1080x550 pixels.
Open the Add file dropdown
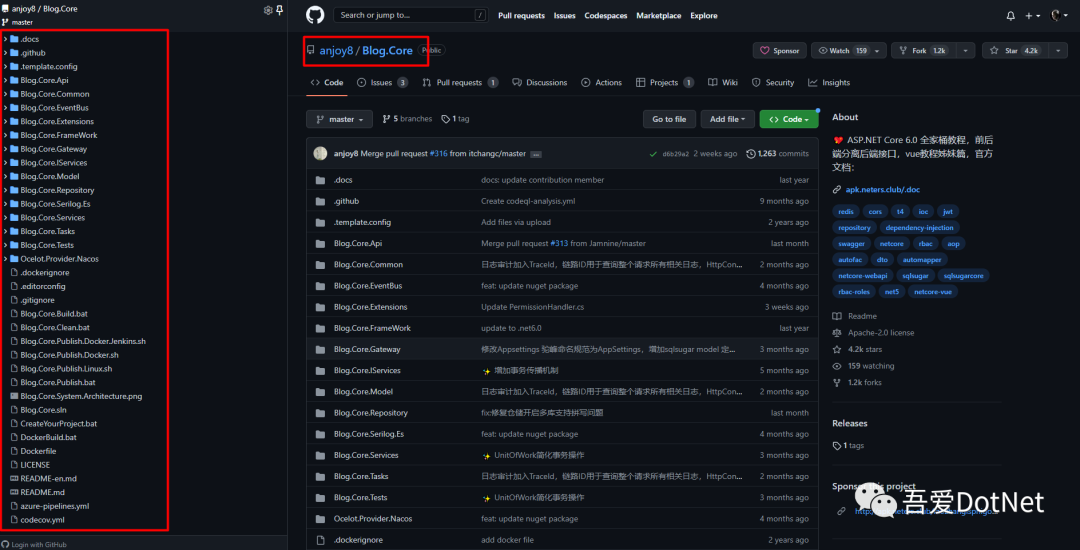coord(728,119)
